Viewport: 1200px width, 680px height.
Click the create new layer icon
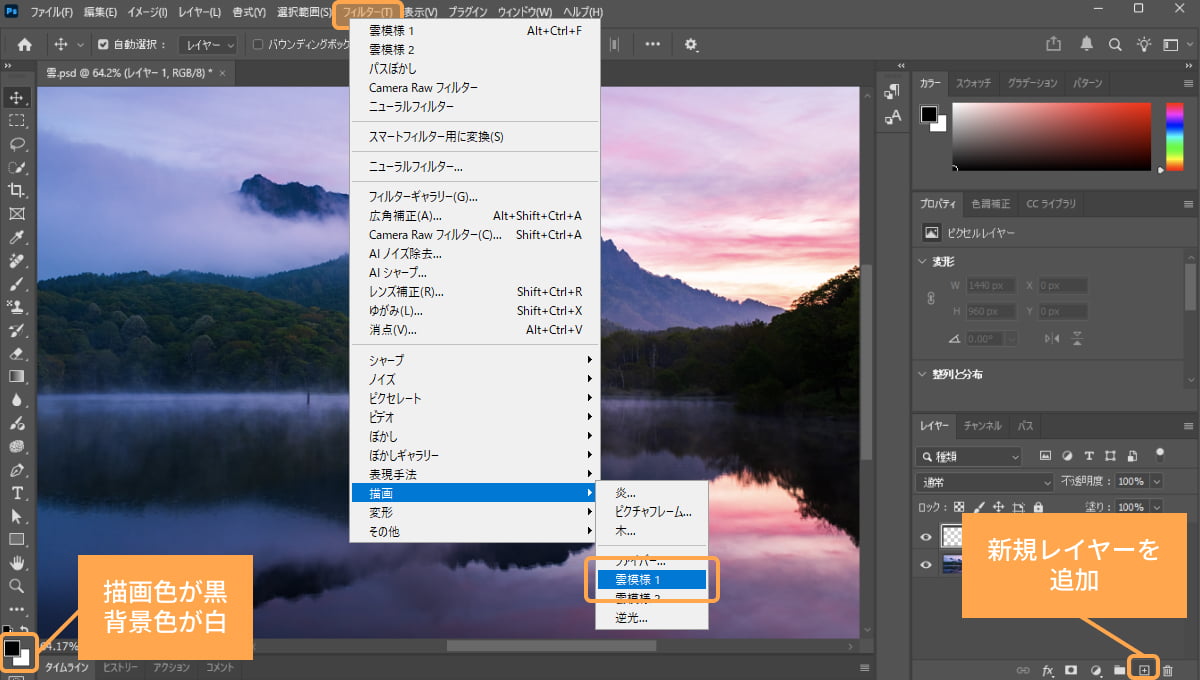click(x=1144, y=669)
